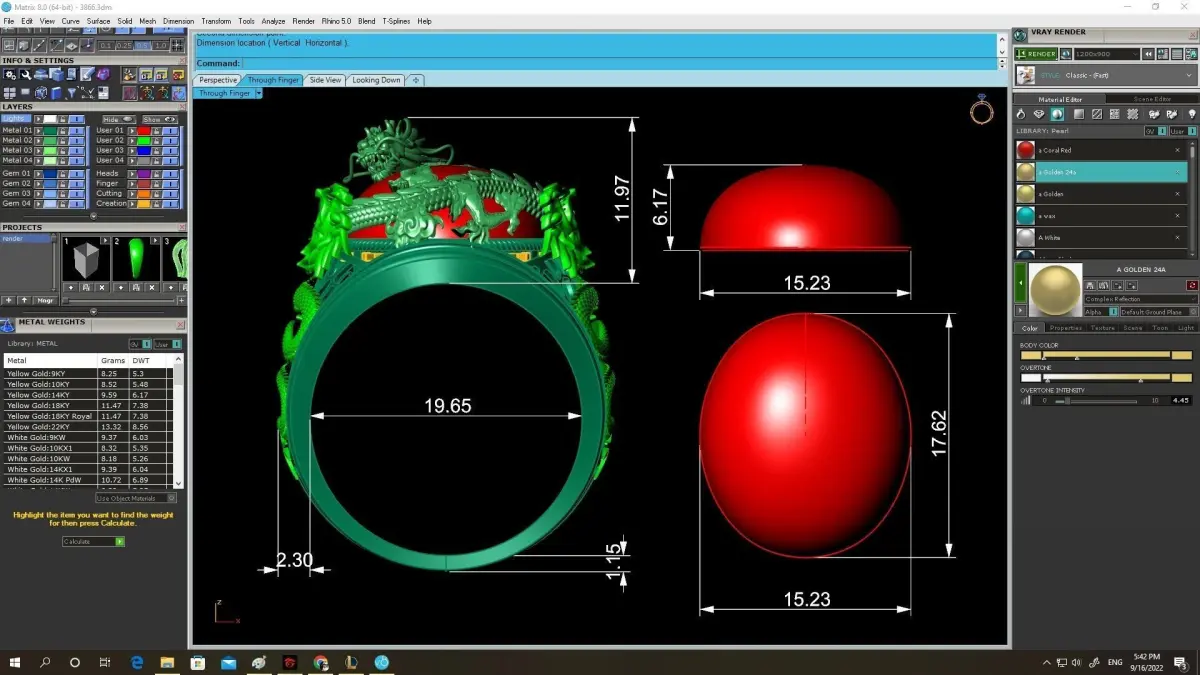This screenshot has width=1200, height=675.
Task: Open taskbar search magnifier
Action: click(x=45, y=662)
